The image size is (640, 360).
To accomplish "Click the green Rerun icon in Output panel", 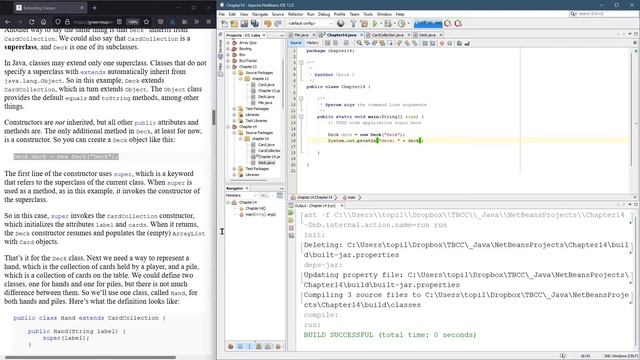I will pyautogui.click(x=291, y=213).
